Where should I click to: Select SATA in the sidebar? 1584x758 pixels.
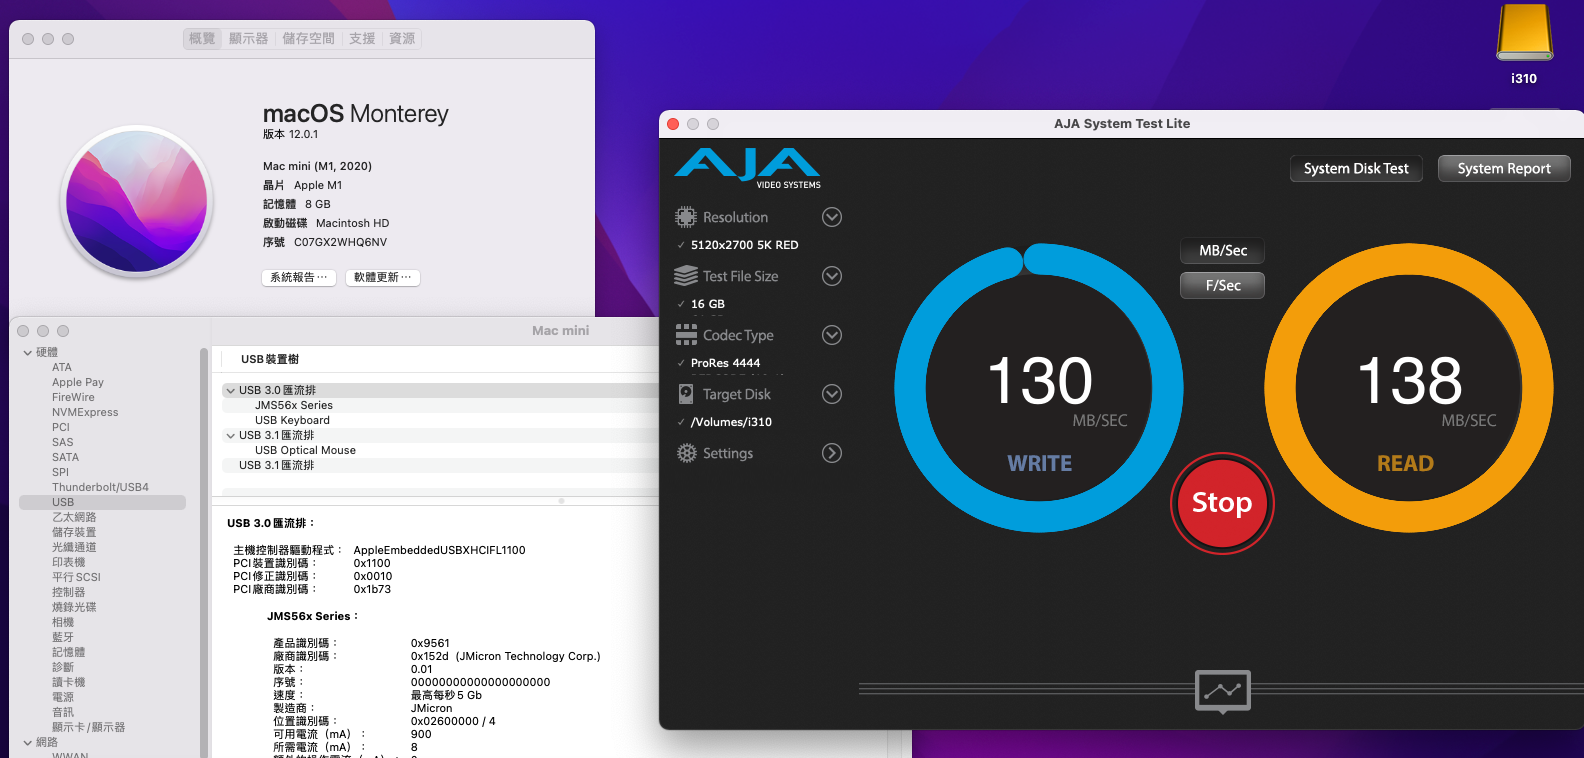point(65,457)
